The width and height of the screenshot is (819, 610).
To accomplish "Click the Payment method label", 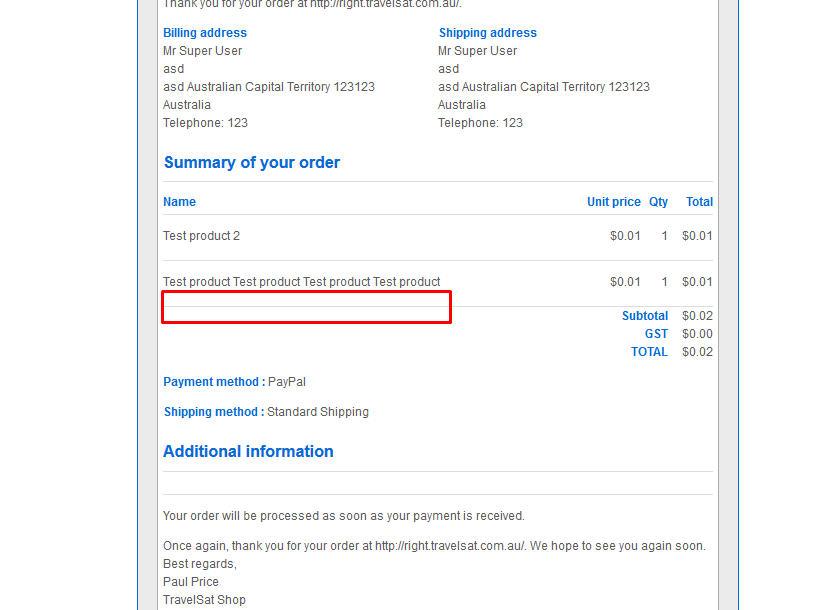I will point(213,382).
